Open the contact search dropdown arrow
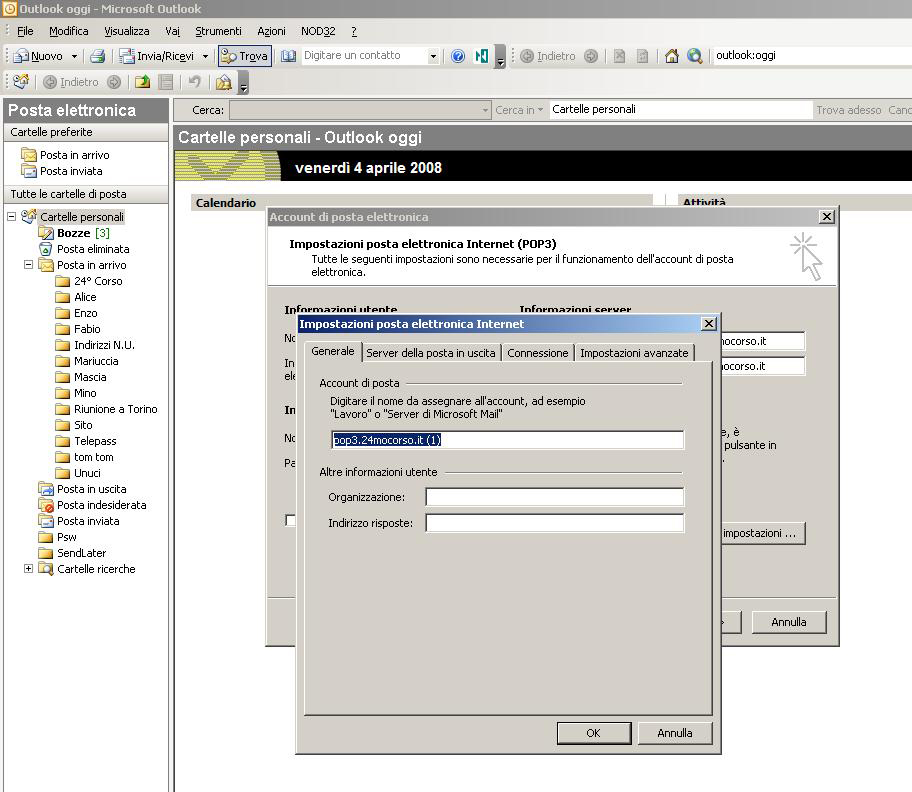912x792 pixels. 433,56
